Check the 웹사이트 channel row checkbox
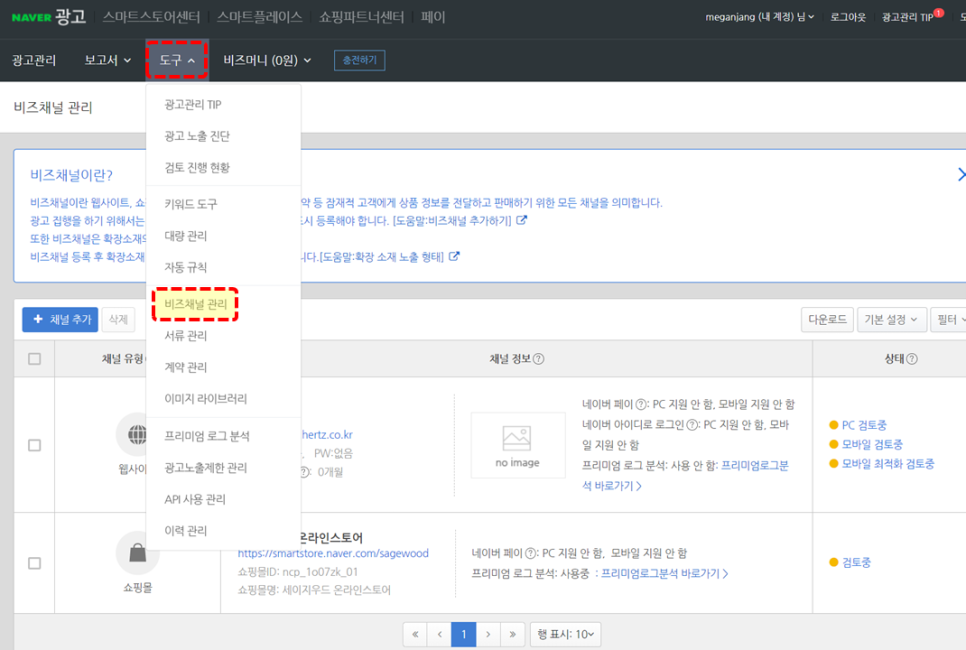 [x=34, y=445]
